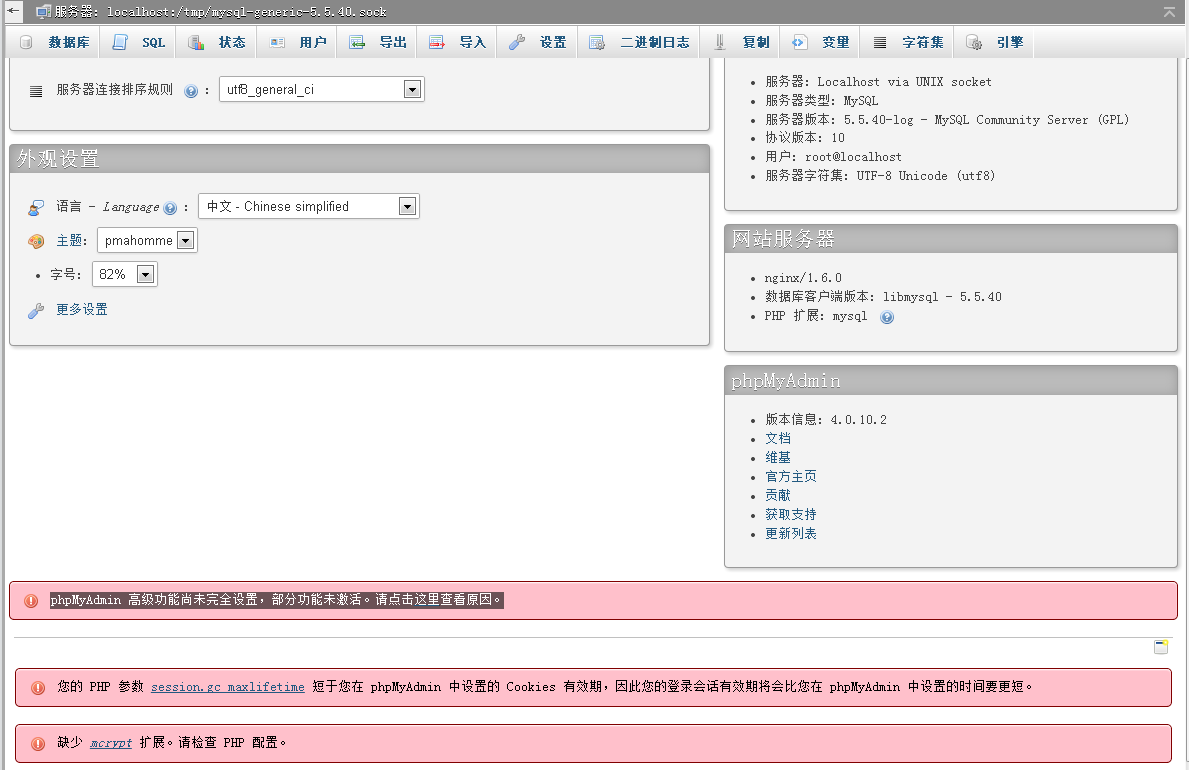Screen dimensions: 1189x770
Task: Open the 官方主页 link
Action: 791,476
